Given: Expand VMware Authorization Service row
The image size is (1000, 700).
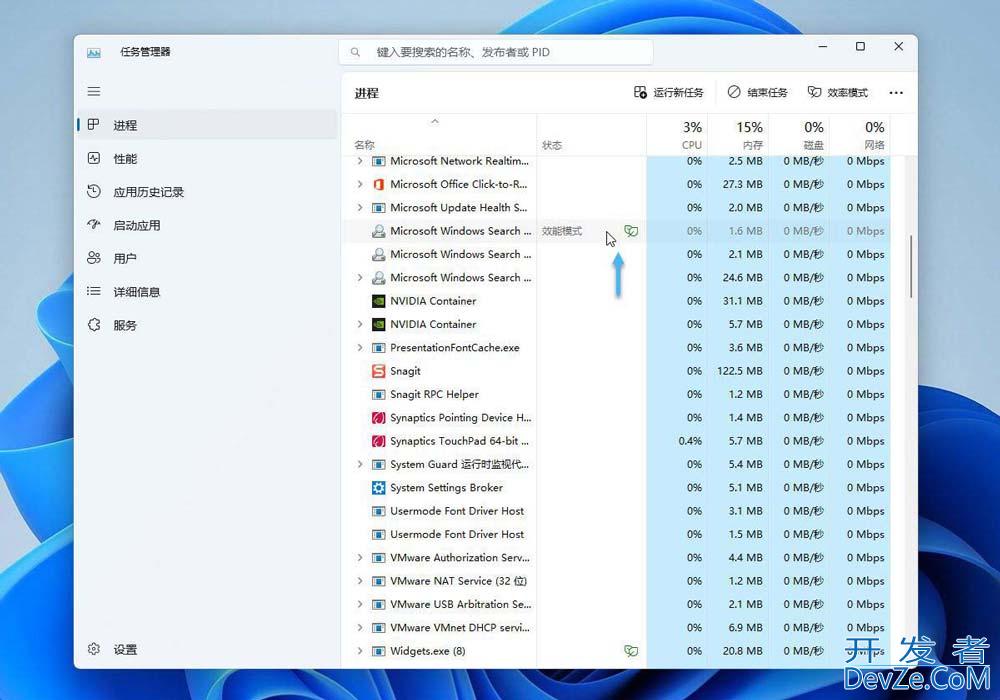Looking at the screenshot, I should click(360, 558).
